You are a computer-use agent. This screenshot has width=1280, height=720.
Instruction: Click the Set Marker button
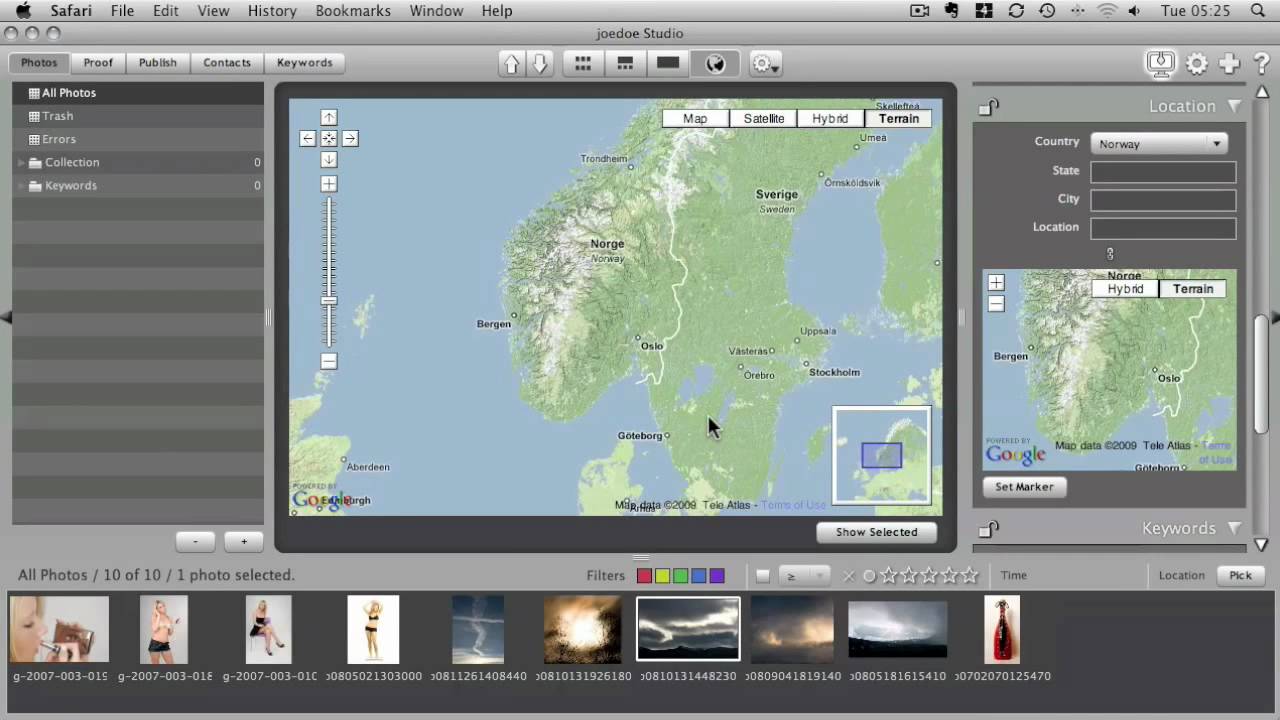click(1024, 487)
